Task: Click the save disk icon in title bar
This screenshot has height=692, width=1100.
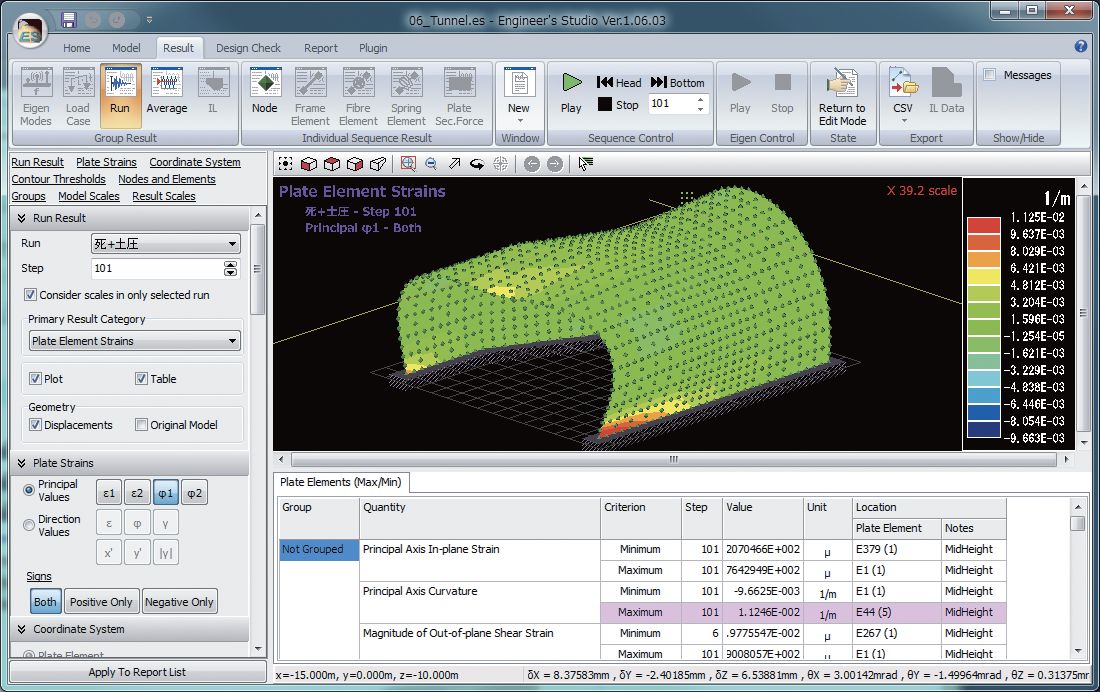Action: 68,20
